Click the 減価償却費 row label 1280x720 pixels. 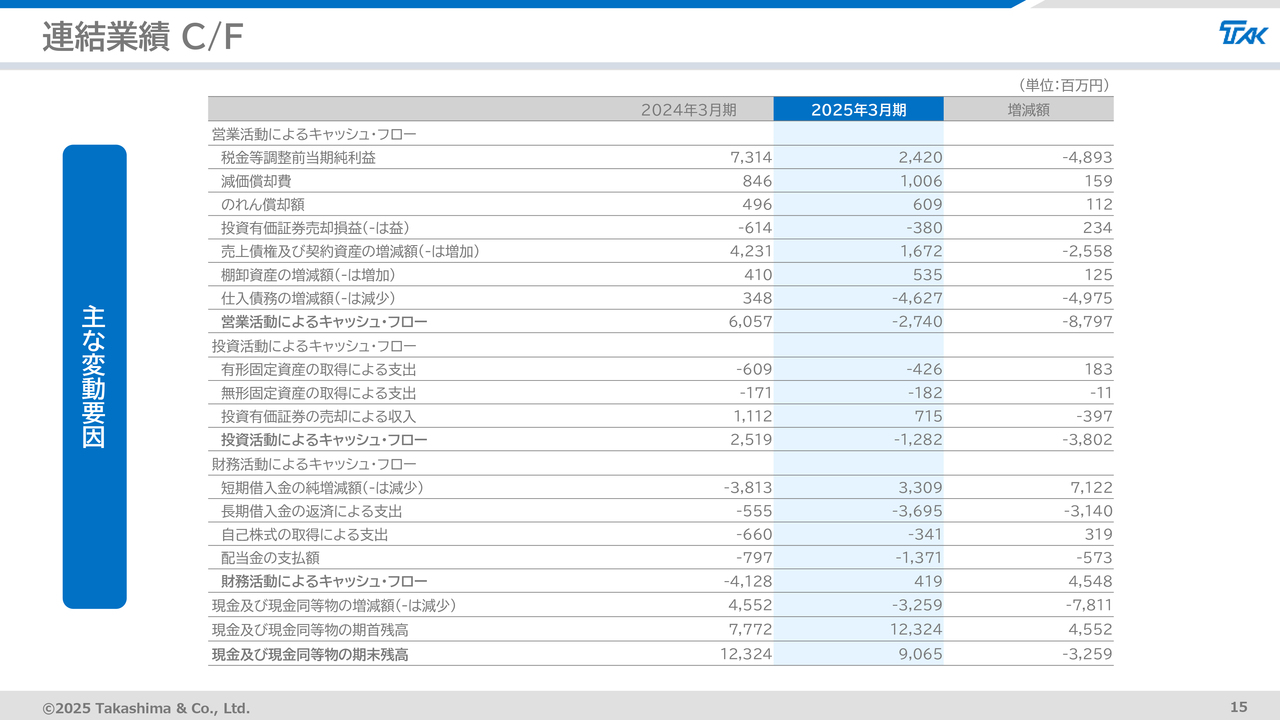256,181
